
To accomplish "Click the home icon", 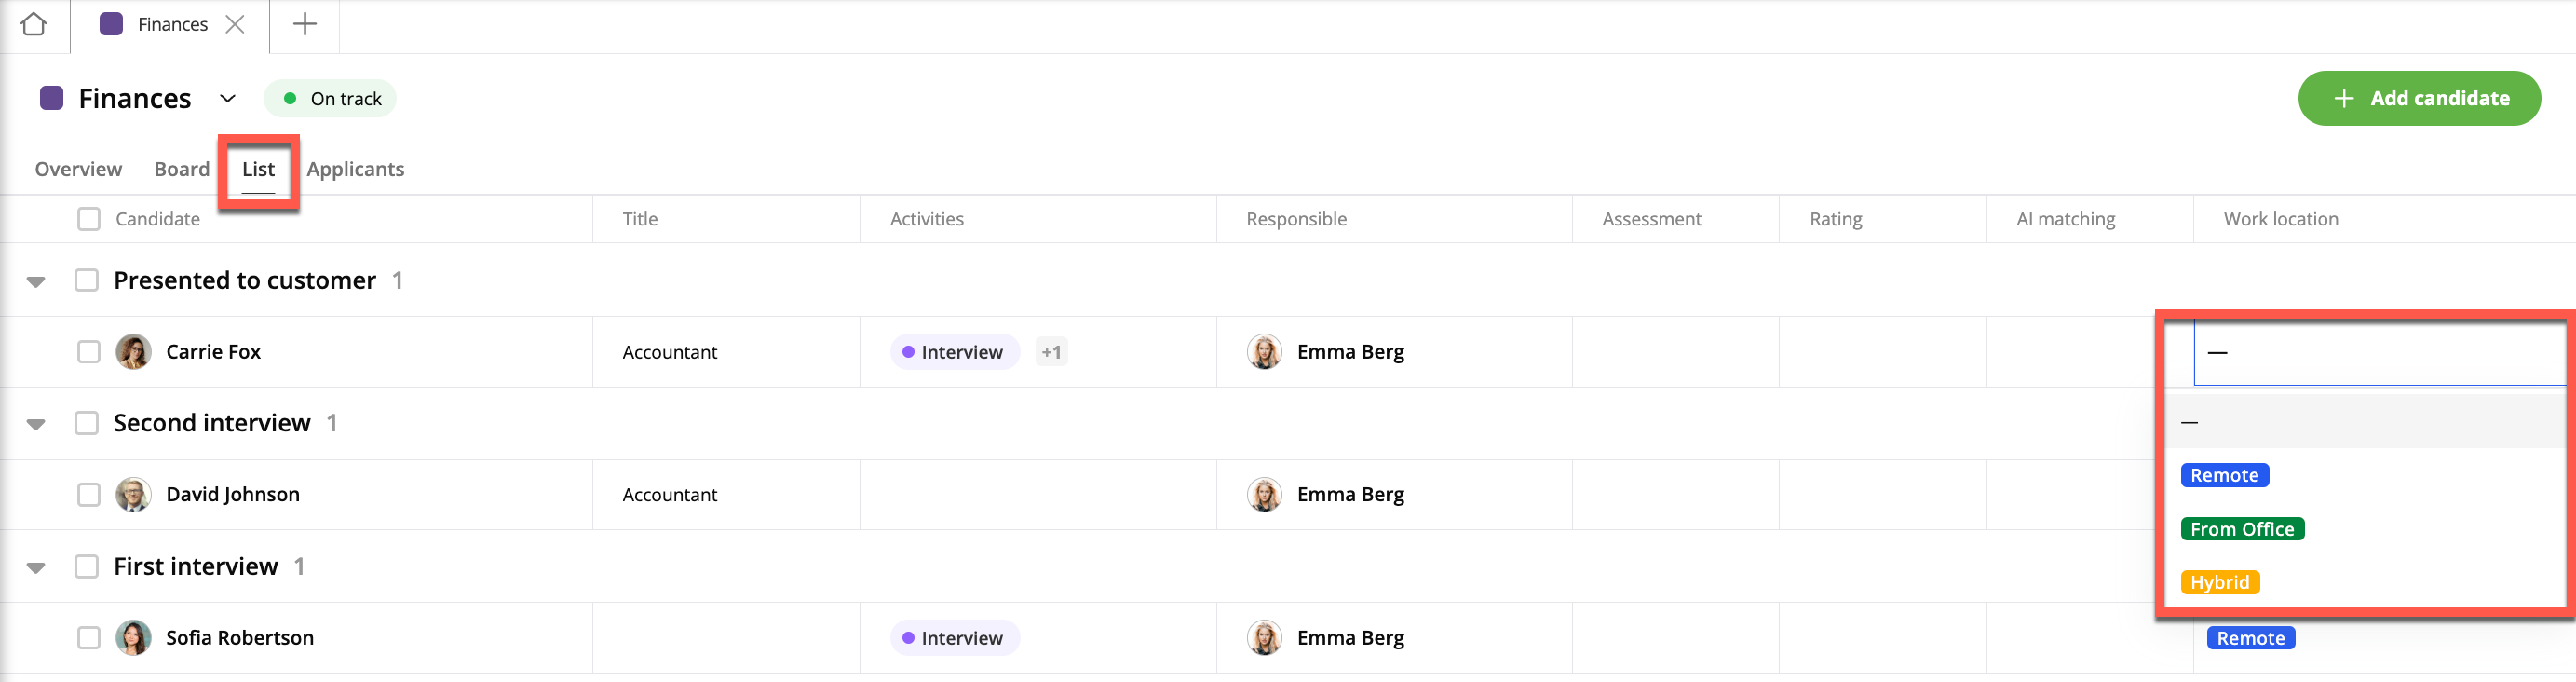I will [34, 24].
